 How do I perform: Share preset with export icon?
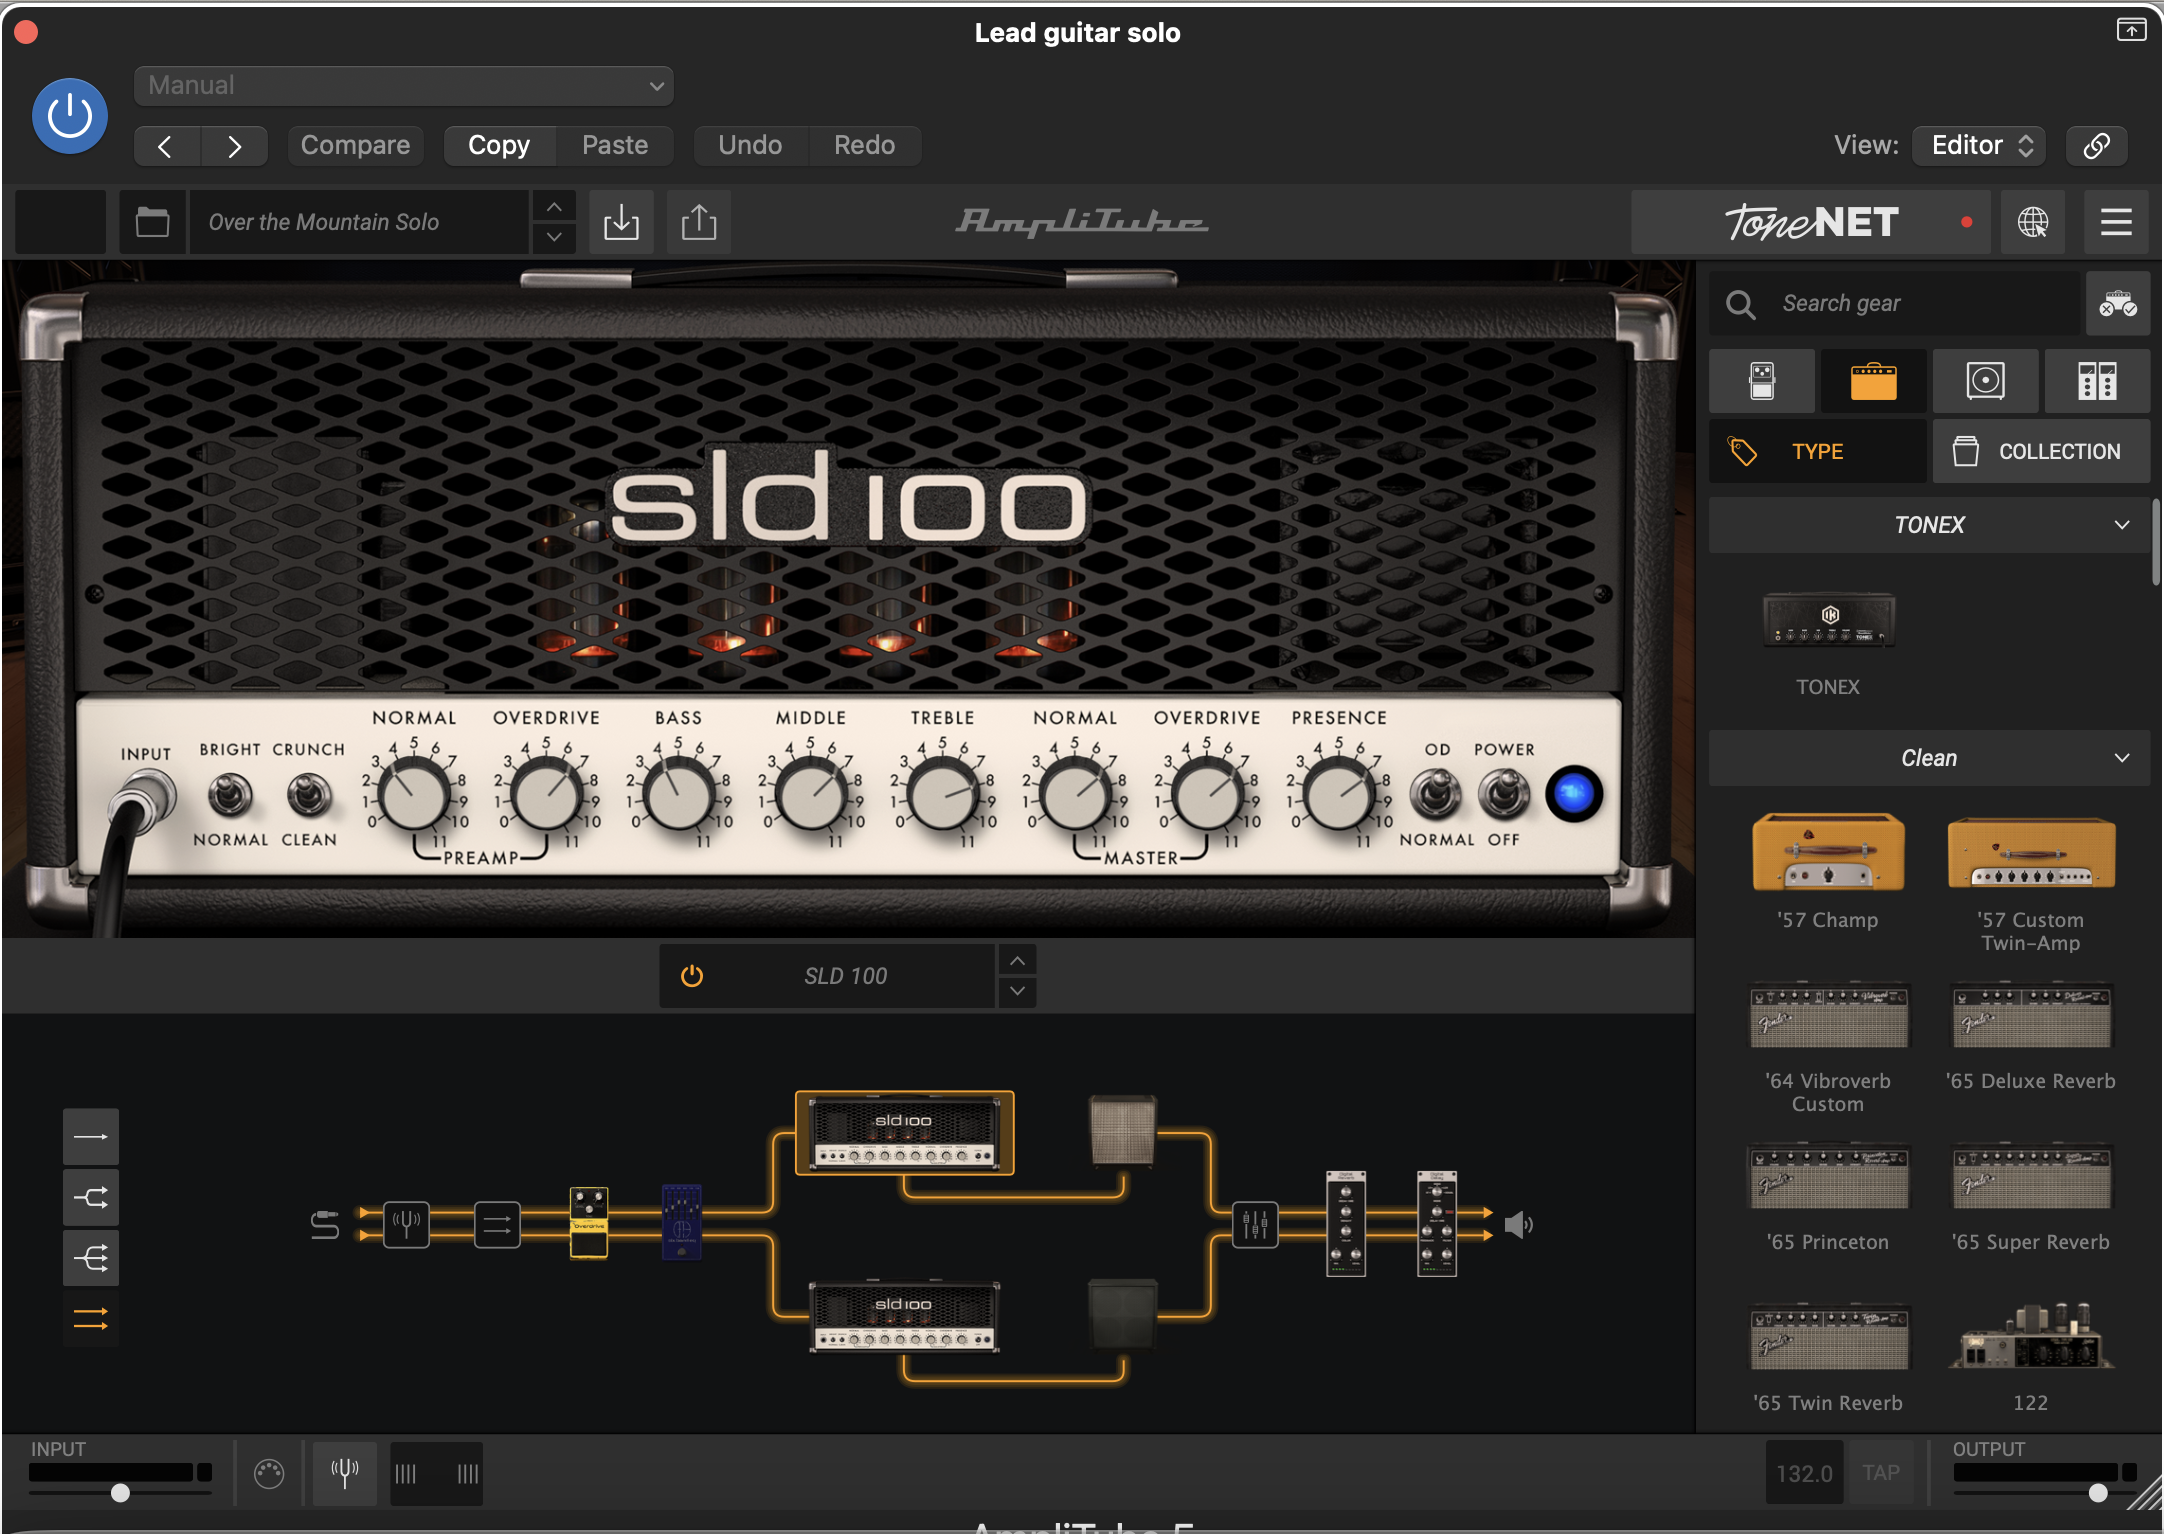(699, 222)
